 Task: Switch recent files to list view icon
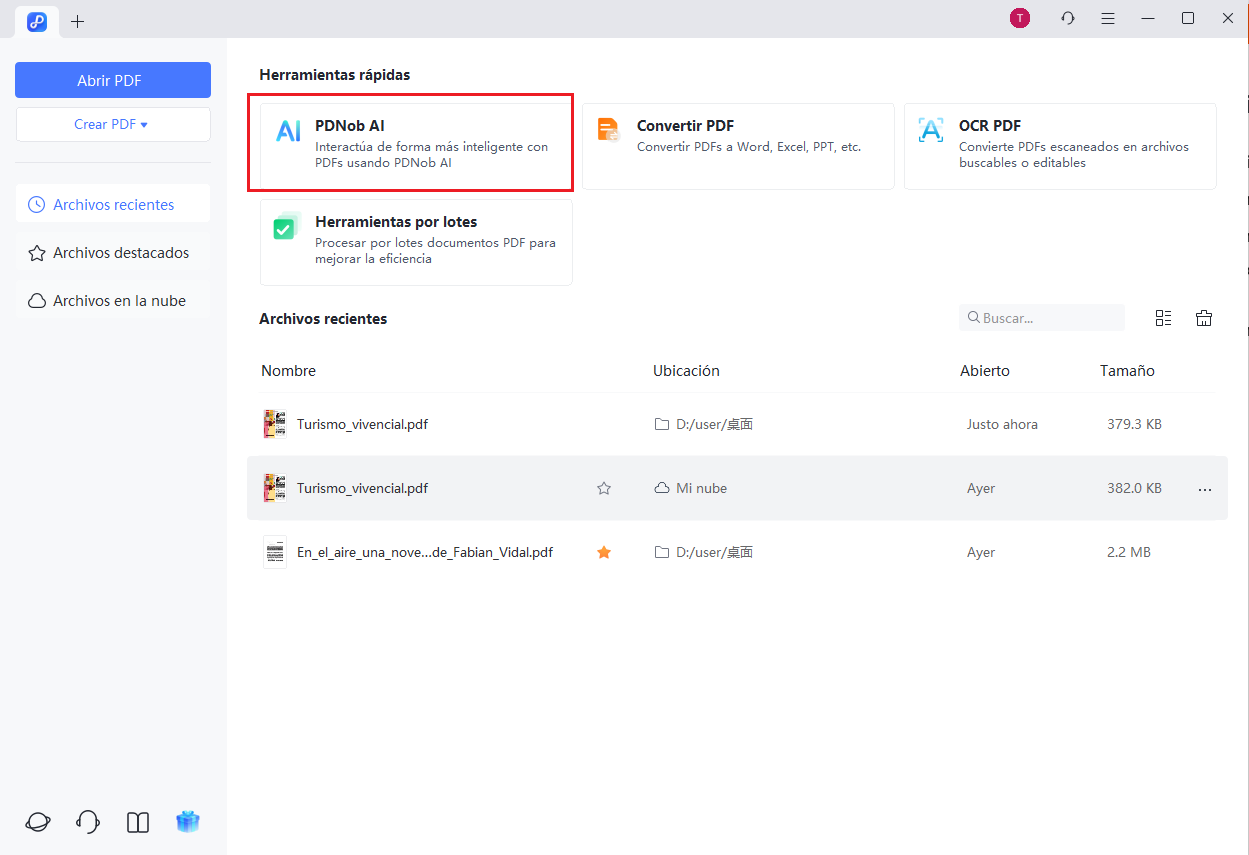coord(1163,318)
